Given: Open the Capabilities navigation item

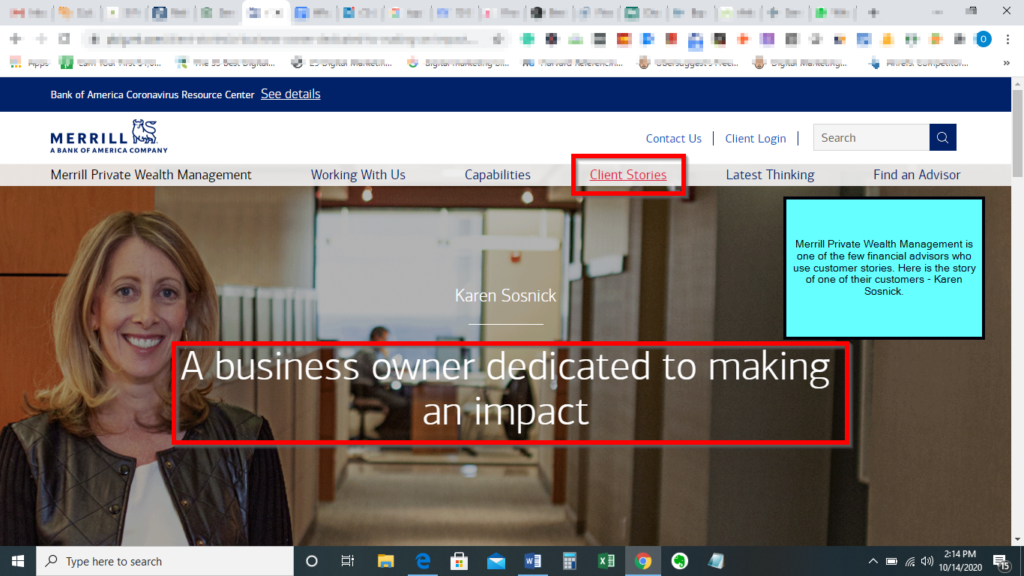Looking at the screenshot, I should tap(497, 175).
